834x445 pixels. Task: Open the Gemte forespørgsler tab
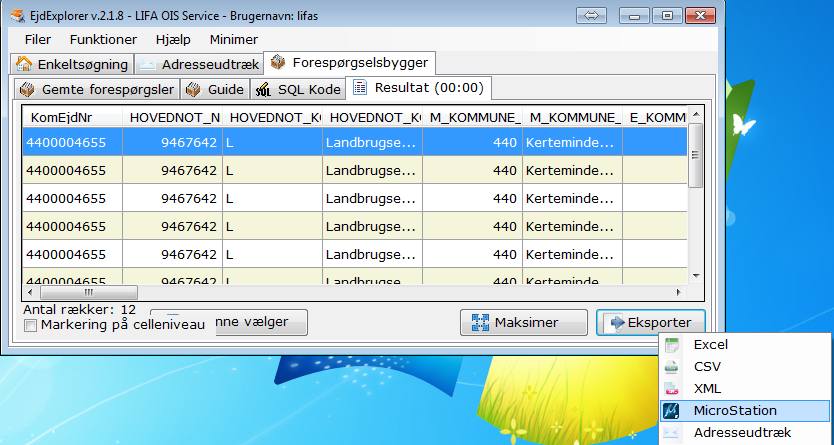coord(96,89)
